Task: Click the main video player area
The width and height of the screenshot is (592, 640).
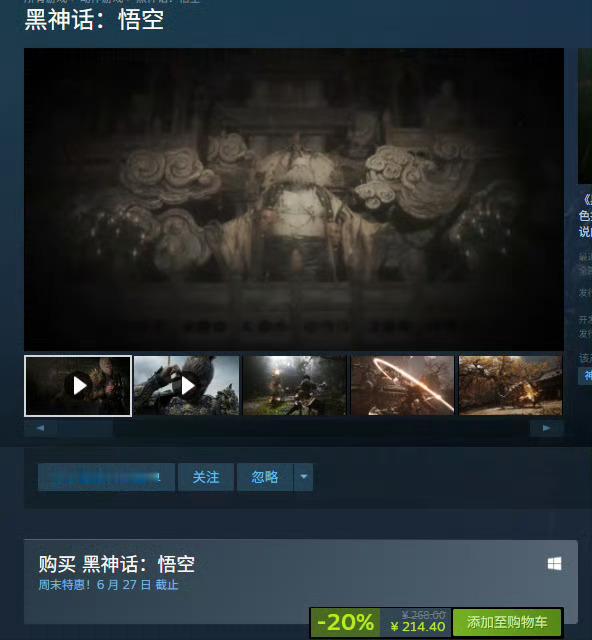Action: click(294, 199)
